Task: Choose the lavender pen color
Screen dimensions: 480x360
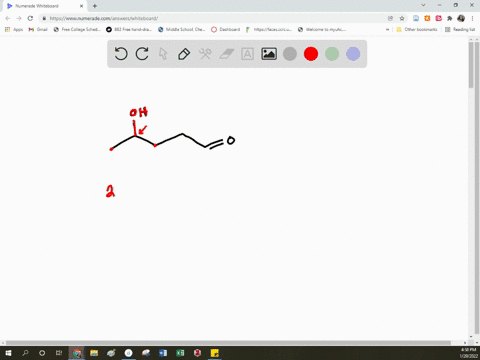Action: (x=353, y=54)
